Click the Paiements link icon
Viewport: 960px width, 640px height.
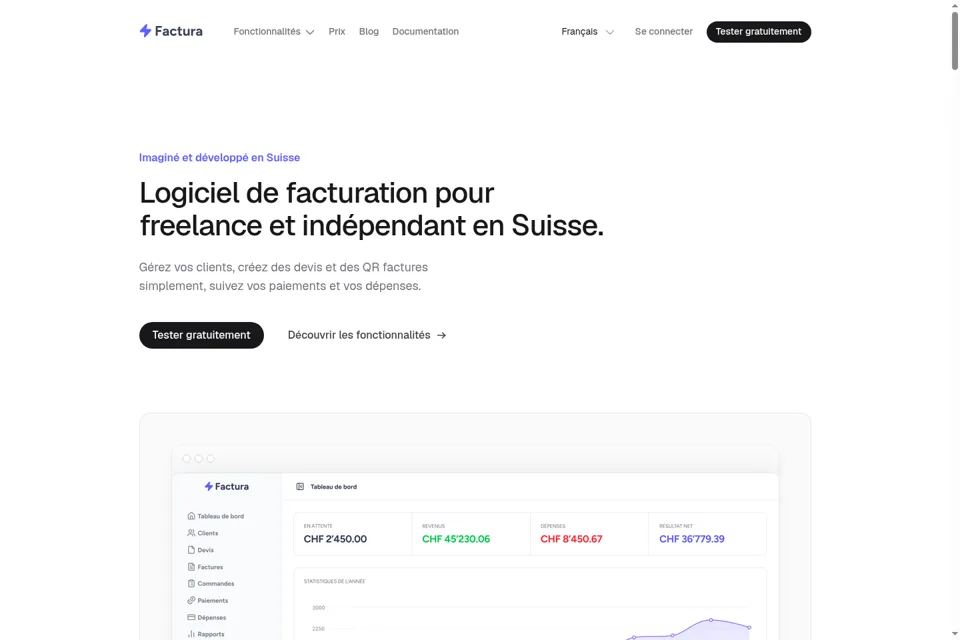(x=191, y=600)
